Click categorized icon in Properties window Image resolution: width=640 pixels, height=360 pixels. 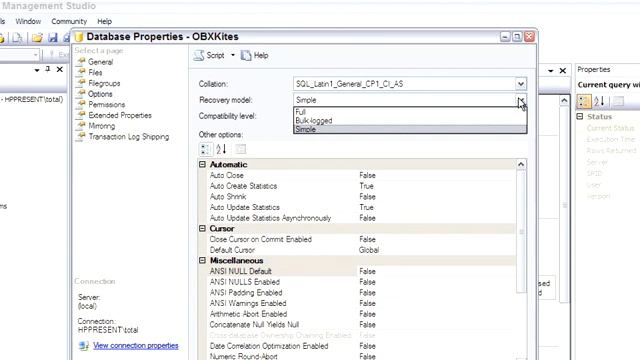pyautogui.click(x=584, y=101)
